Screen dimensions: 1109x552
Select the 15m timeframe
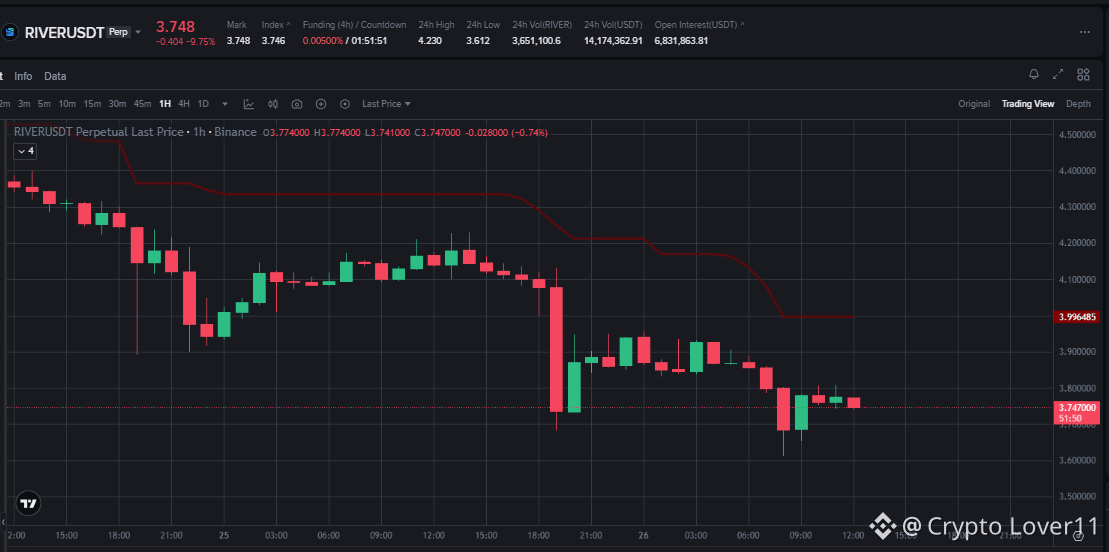click(92, 104)
